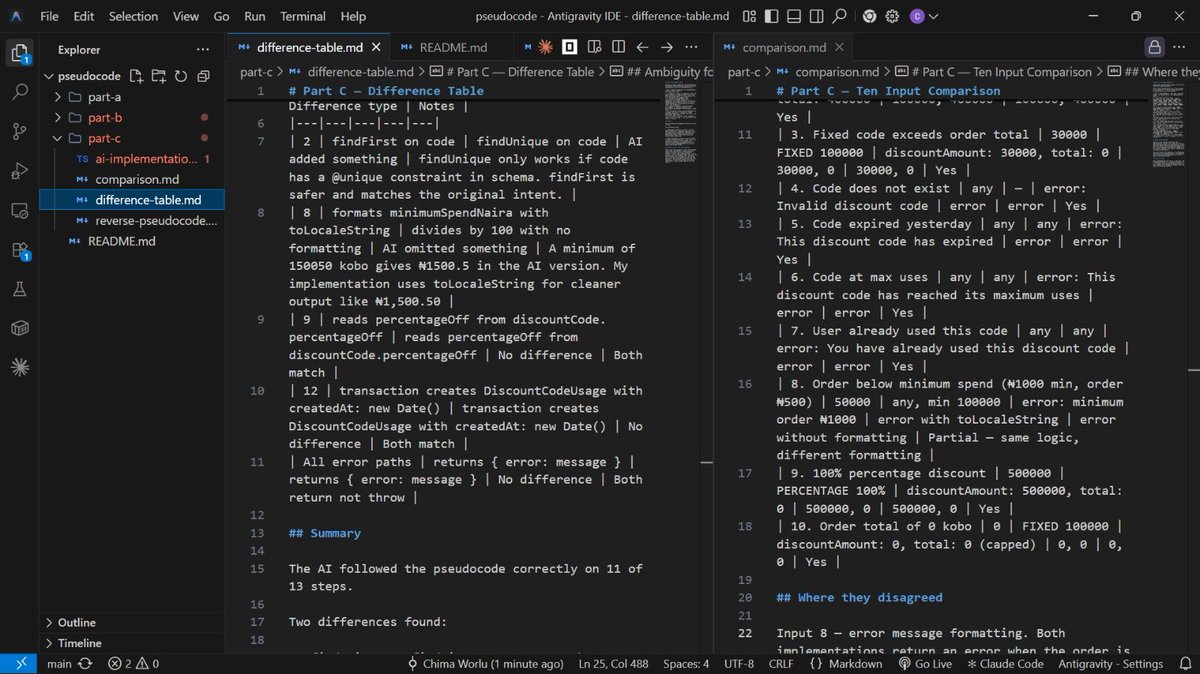Refresh the Explorer file tree
Screen dimensions: 1200x674
(x=181, y=76)
